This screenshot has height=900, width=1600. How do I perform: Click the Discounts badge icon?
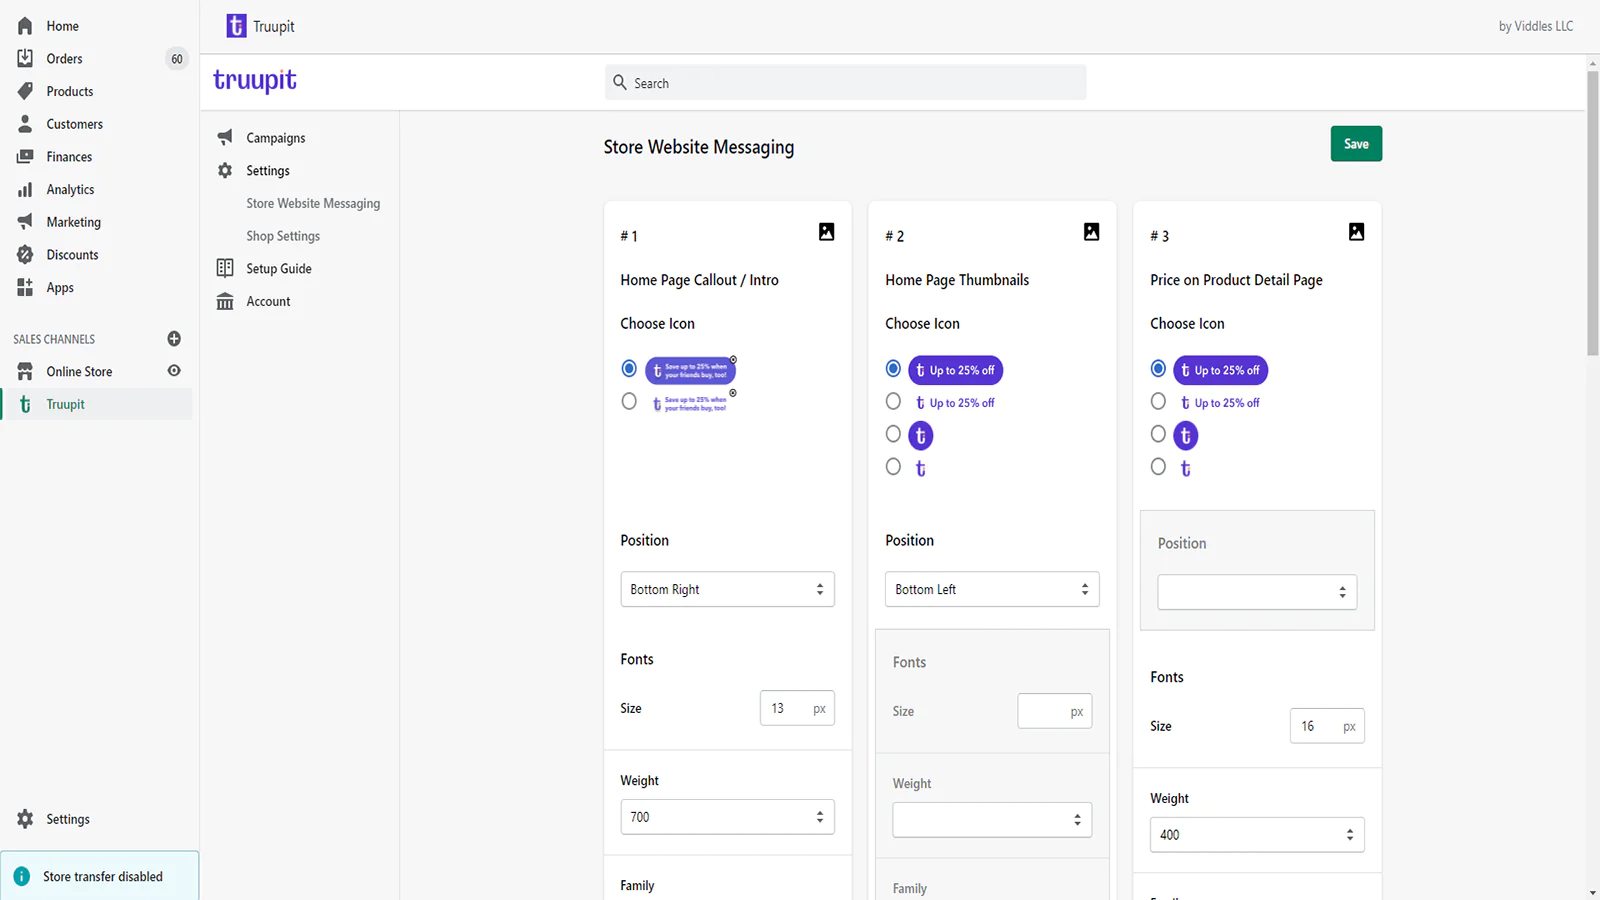pyautogui.click(x=25, y=255)
